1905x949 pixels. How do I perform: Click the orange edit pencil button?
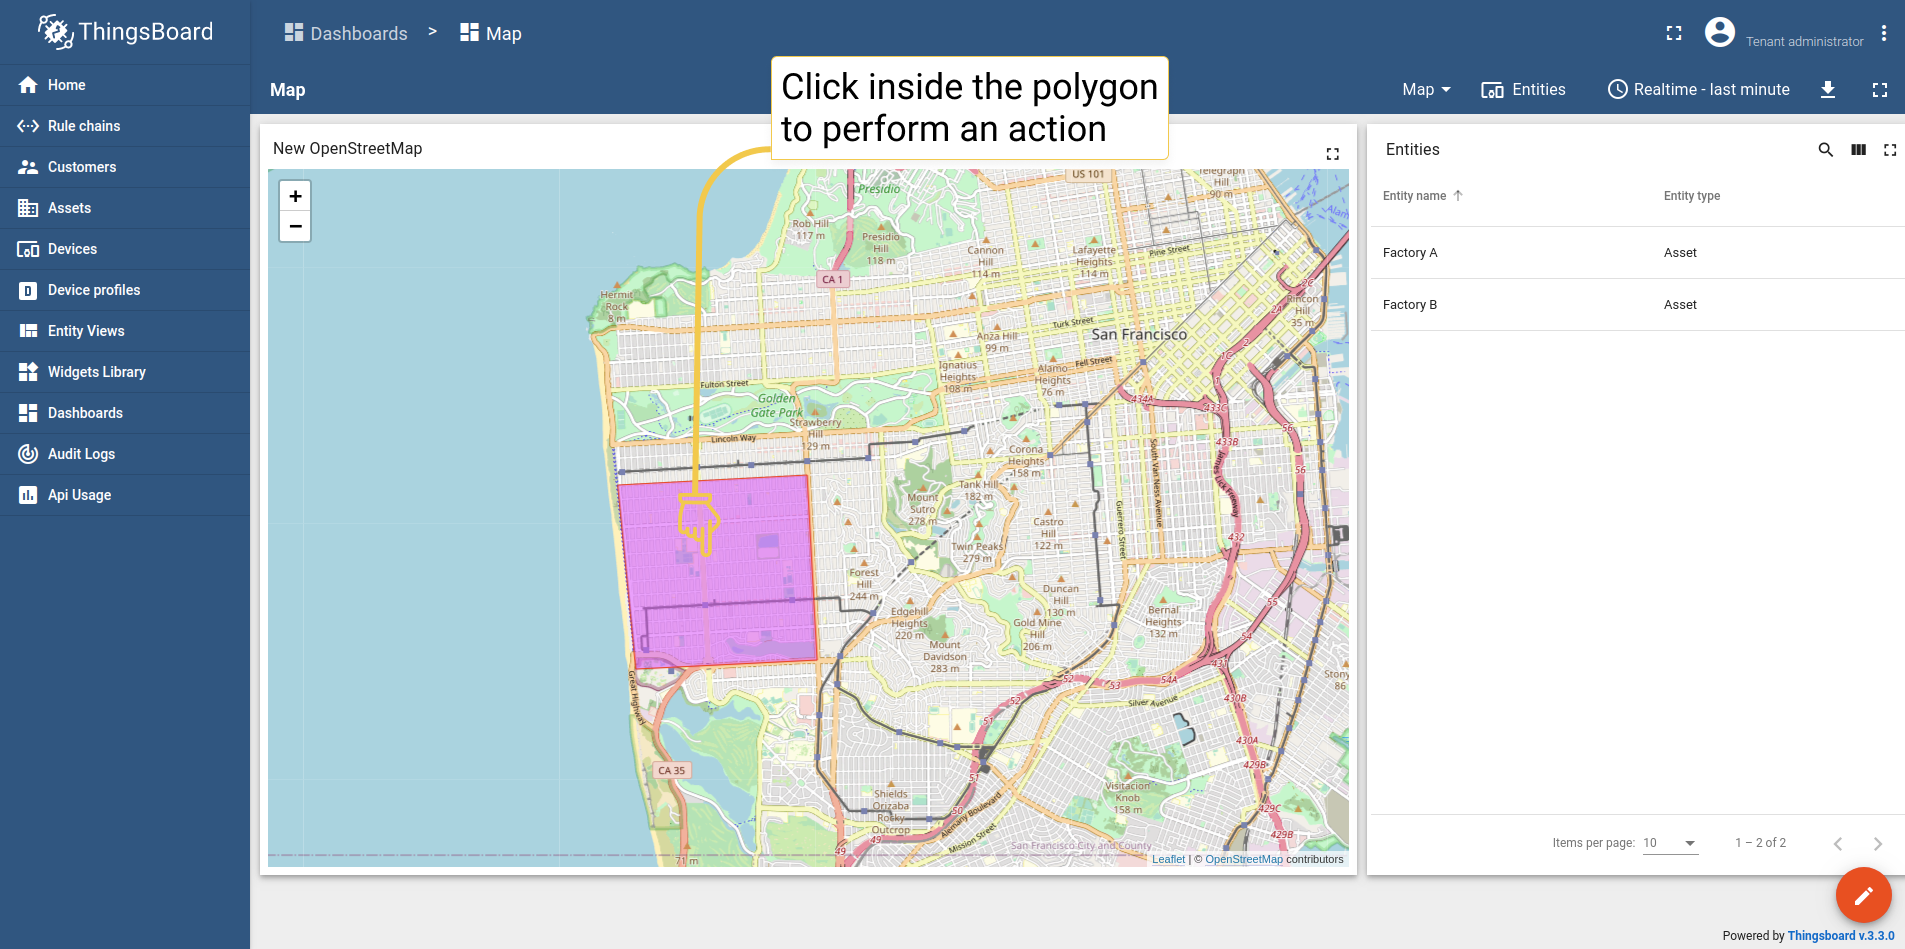(1863, 895)
